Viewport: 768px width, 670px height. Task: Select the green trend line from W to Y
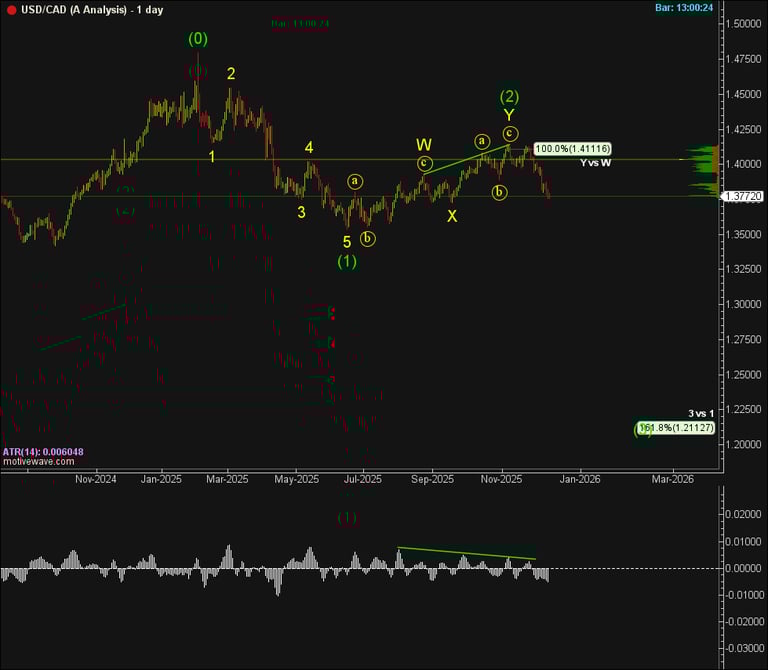[466, 160]
